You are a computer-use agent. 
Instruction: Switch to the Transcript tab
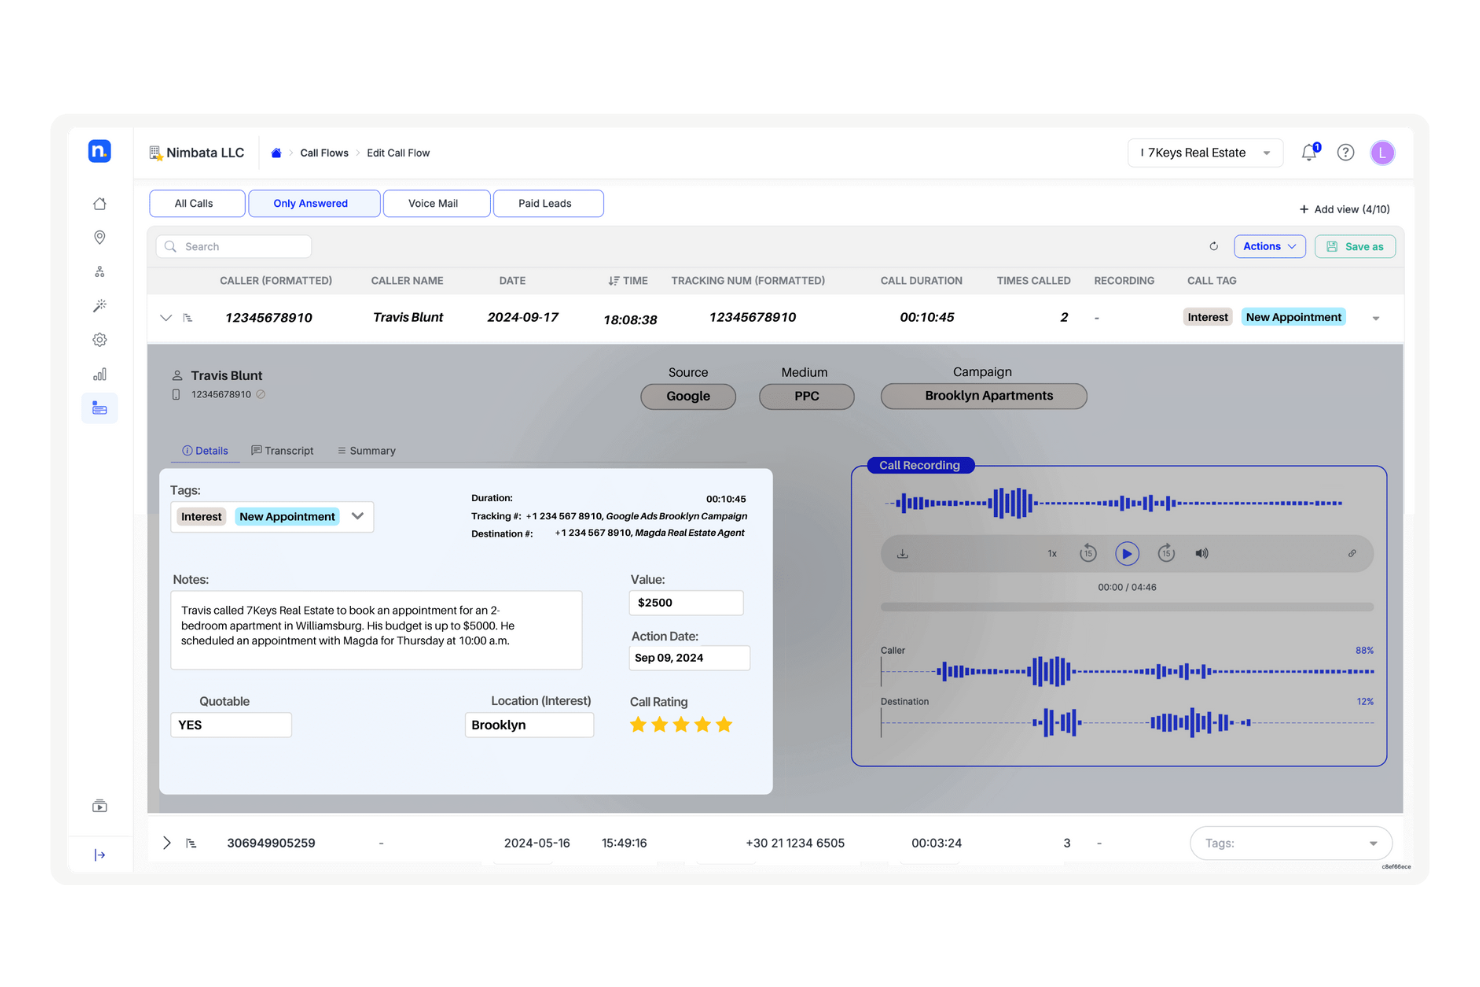[283, 450]
